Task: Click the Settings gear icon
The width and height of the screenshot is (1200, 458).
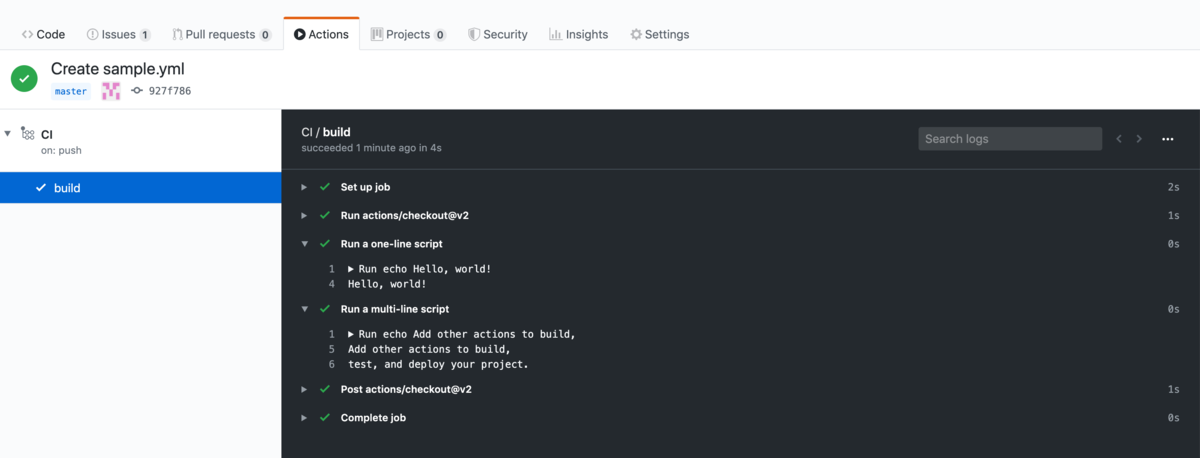Action: 636,34
